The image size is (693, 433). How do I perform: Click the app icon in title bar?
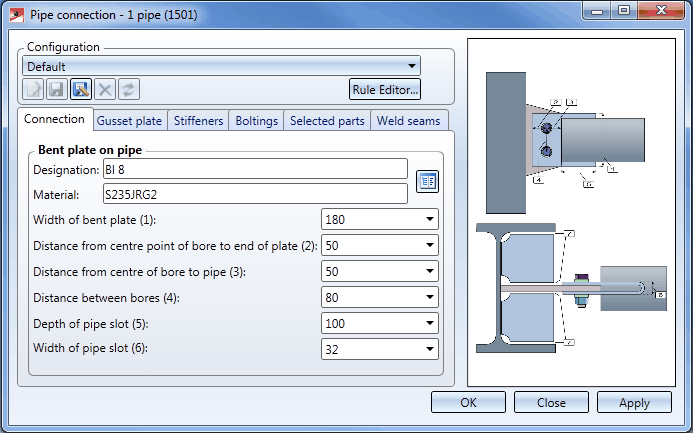[17, 15]
